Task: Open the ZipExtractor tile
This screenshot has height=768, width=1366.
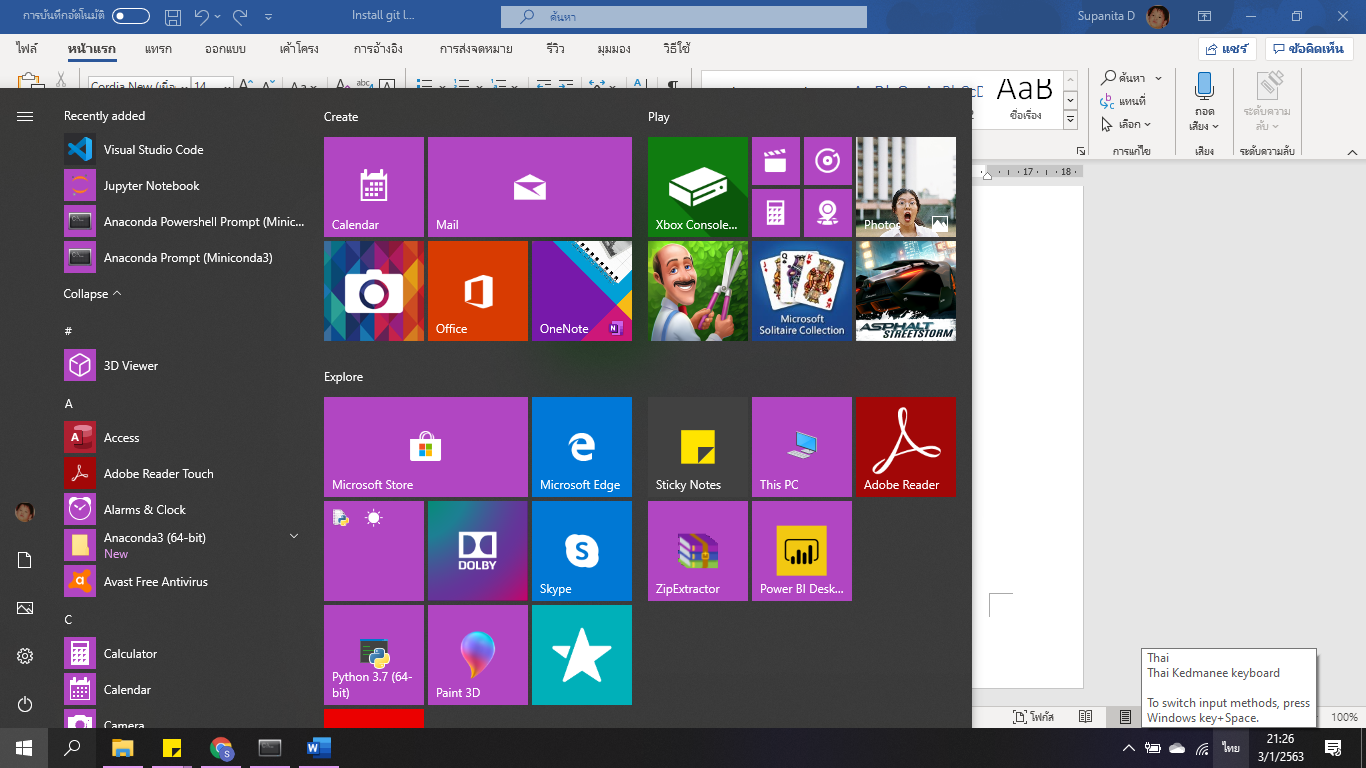Action: [698, 551]
